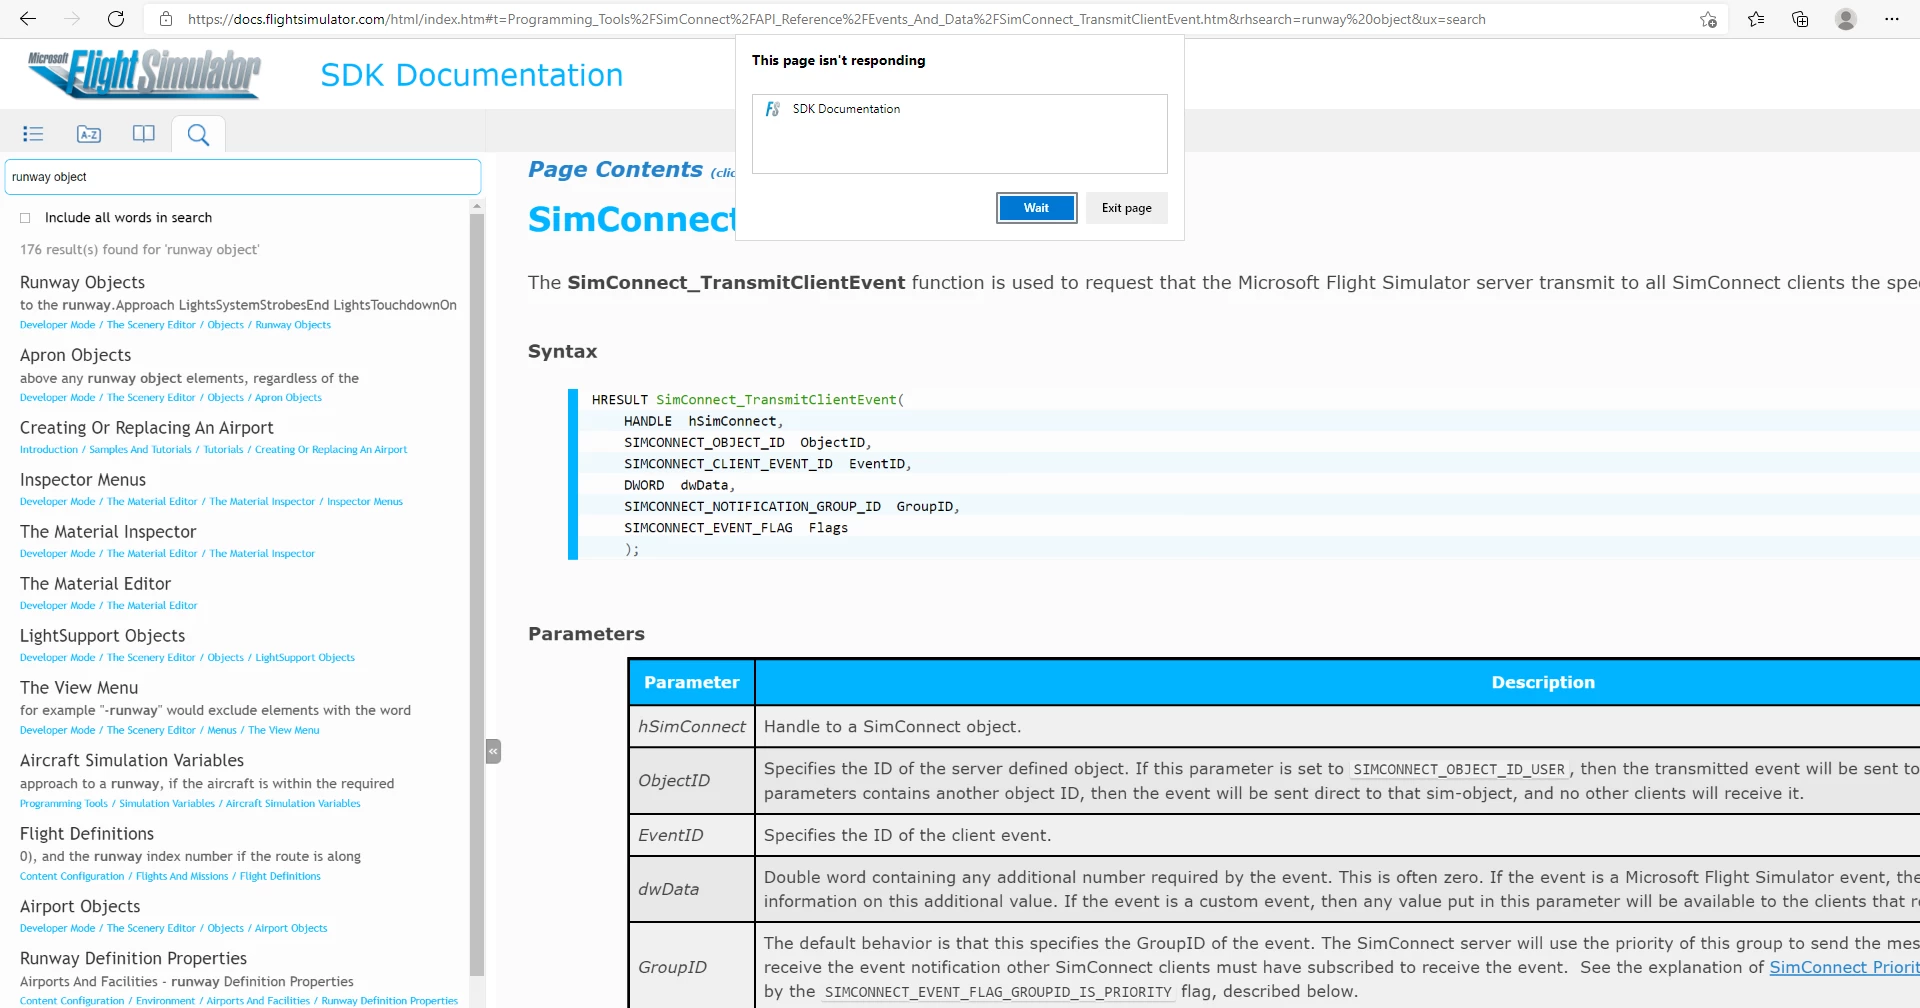Follow the SimConnect Priorities link
The height and width of the screenshot is (1008, 1920).
pos(1844,968)
